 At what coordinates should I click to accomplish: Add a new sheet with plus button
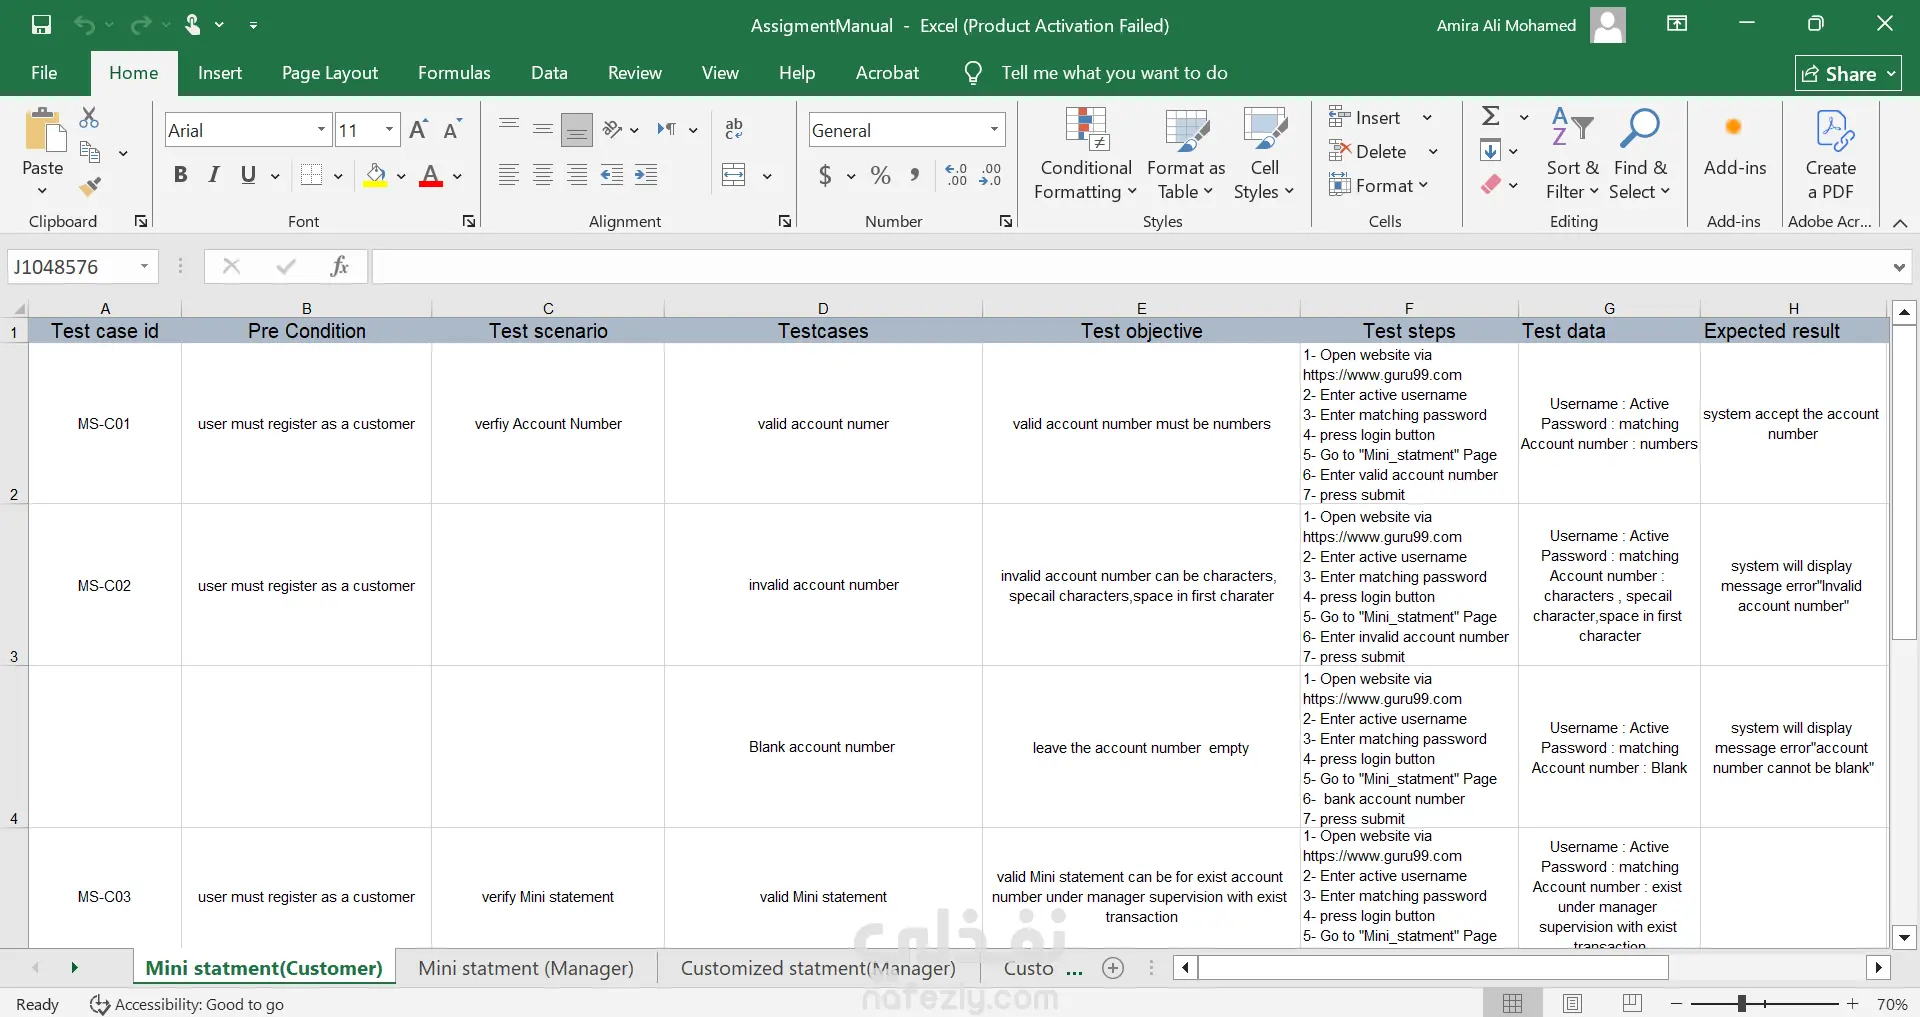(x=1113, y=968)
